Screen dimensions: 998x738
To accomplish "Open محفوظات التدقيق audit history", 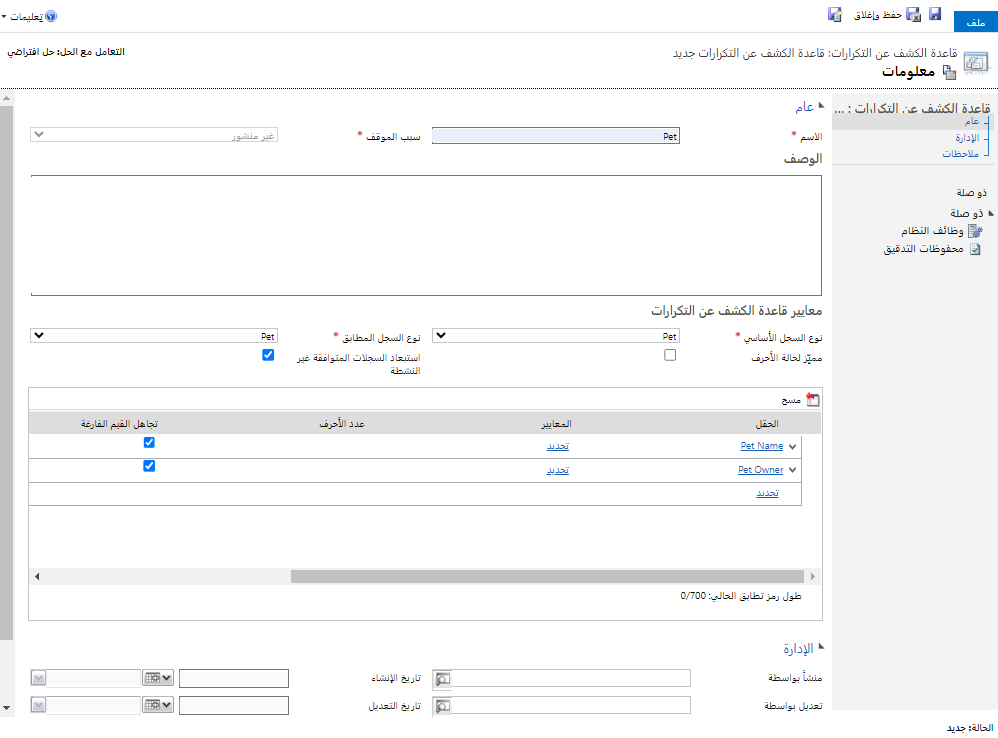I will tap(923, 249).
